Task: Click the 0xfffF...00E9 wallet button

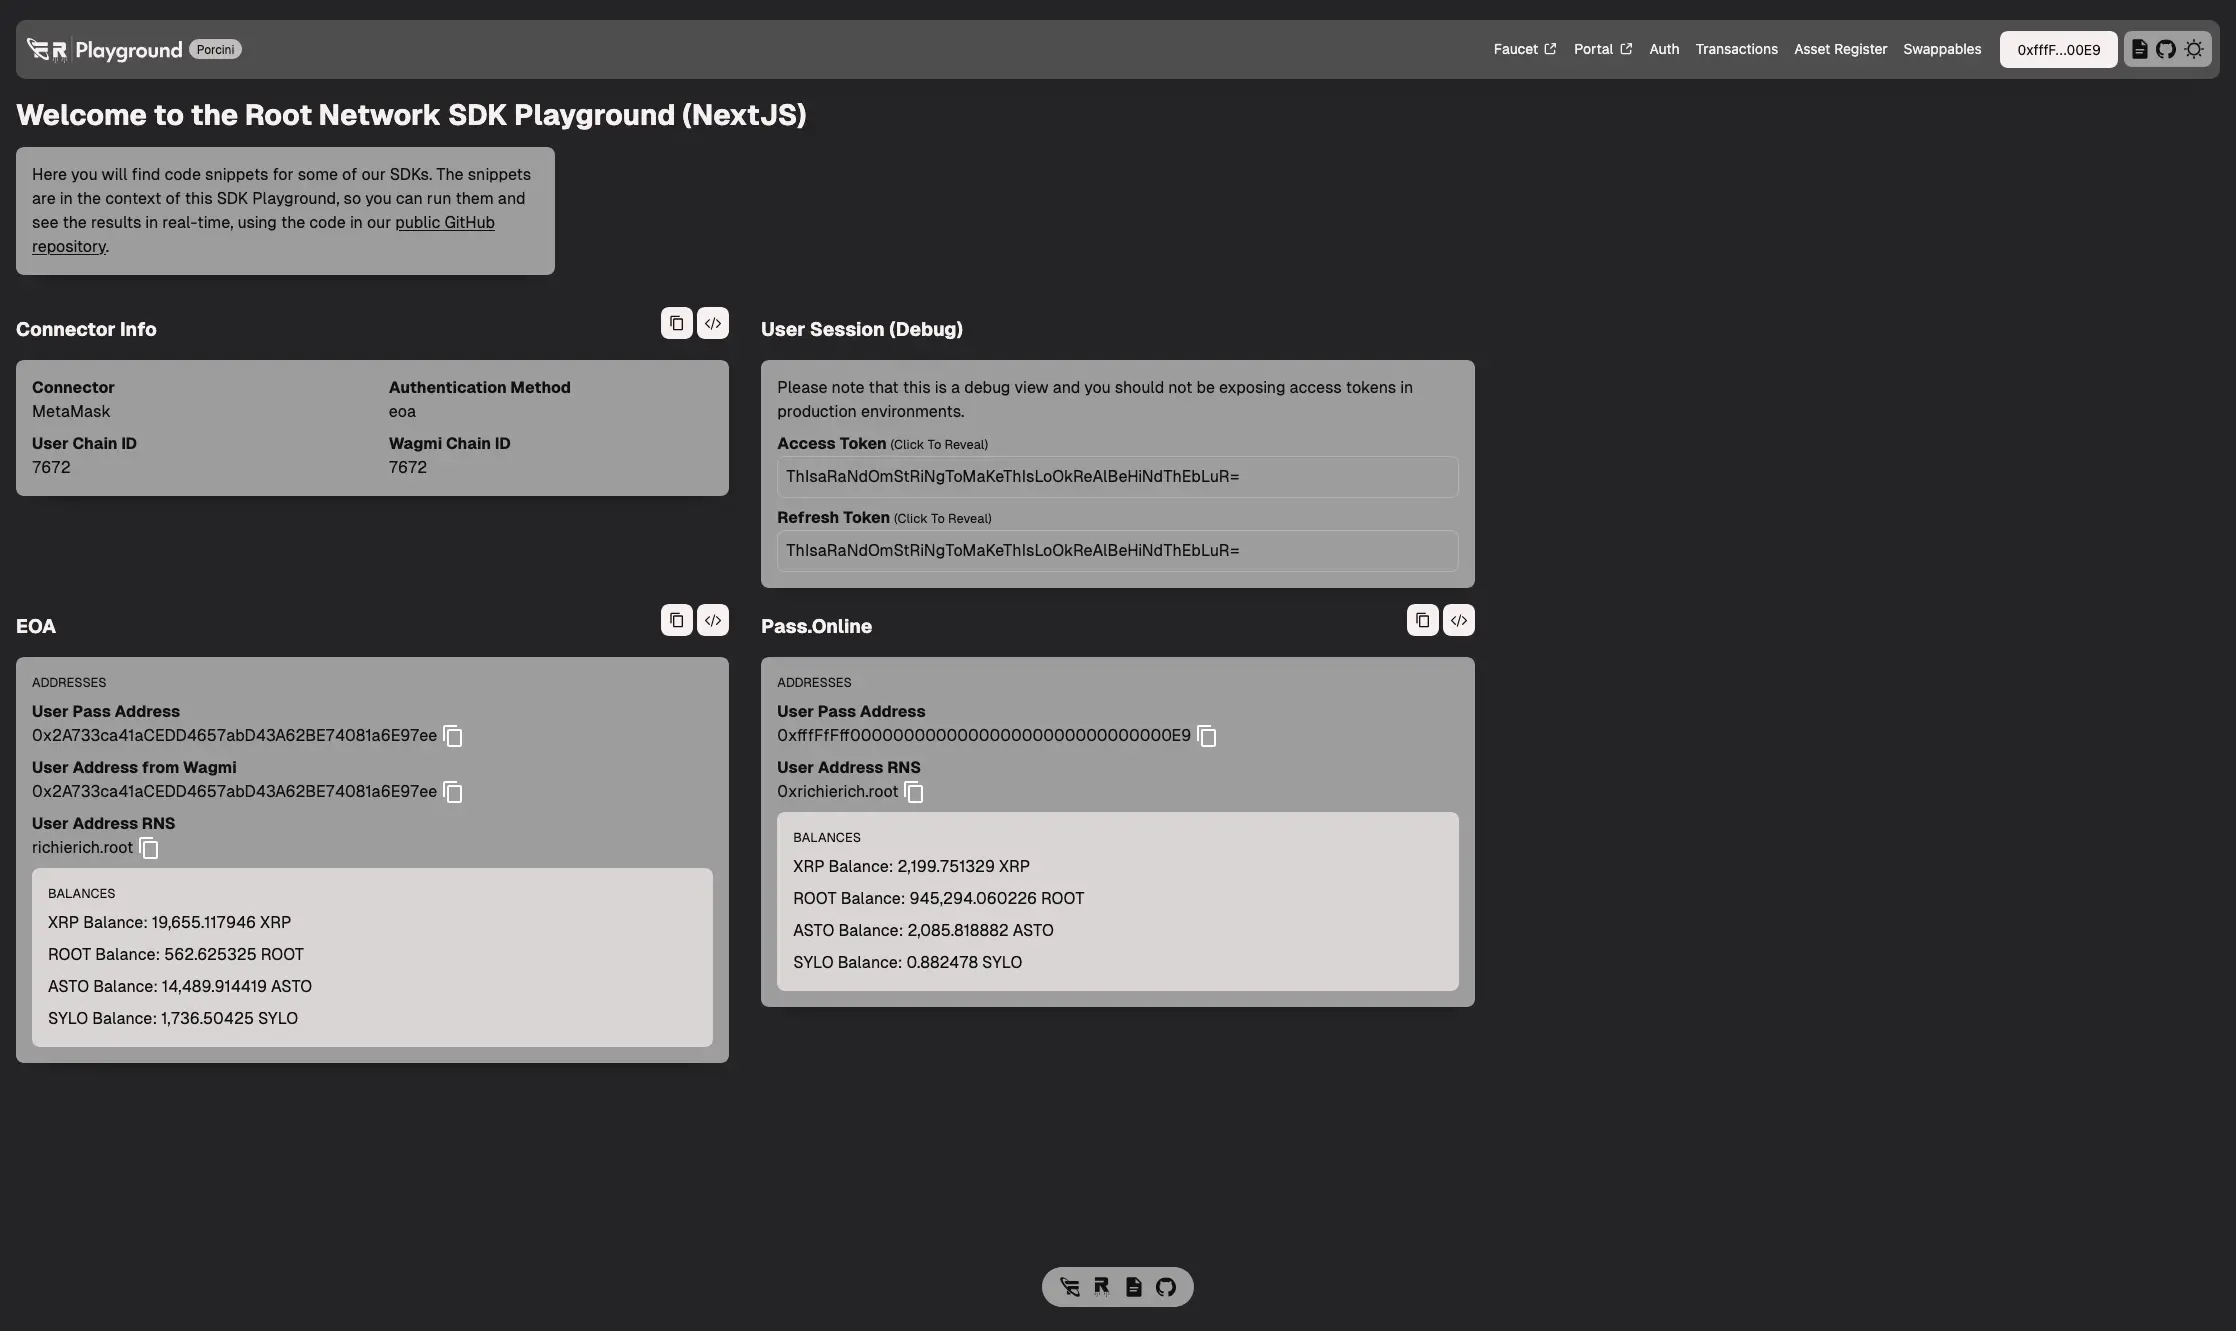Action: click(x=2058, y=49)
